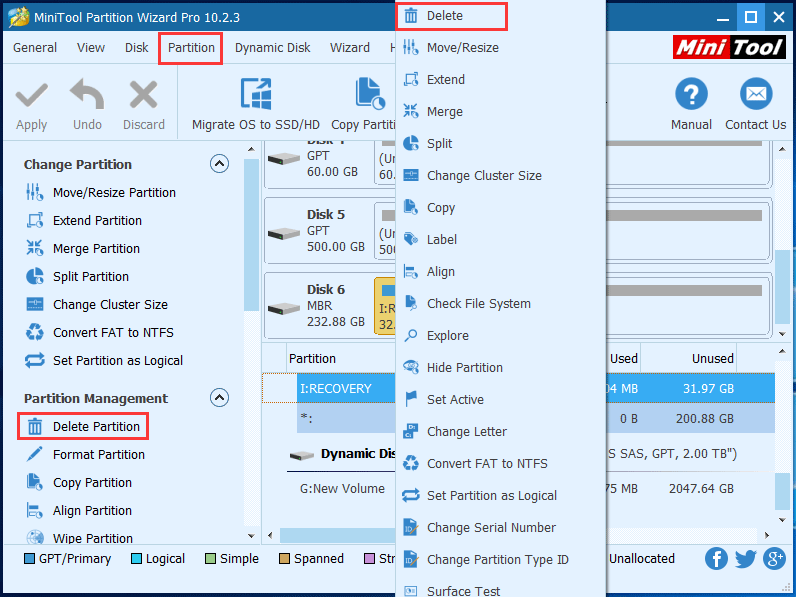Pick Change Cluster Size in the sidebar
The width and height of the screenshot is (796, 597).
tap(97, 304)
